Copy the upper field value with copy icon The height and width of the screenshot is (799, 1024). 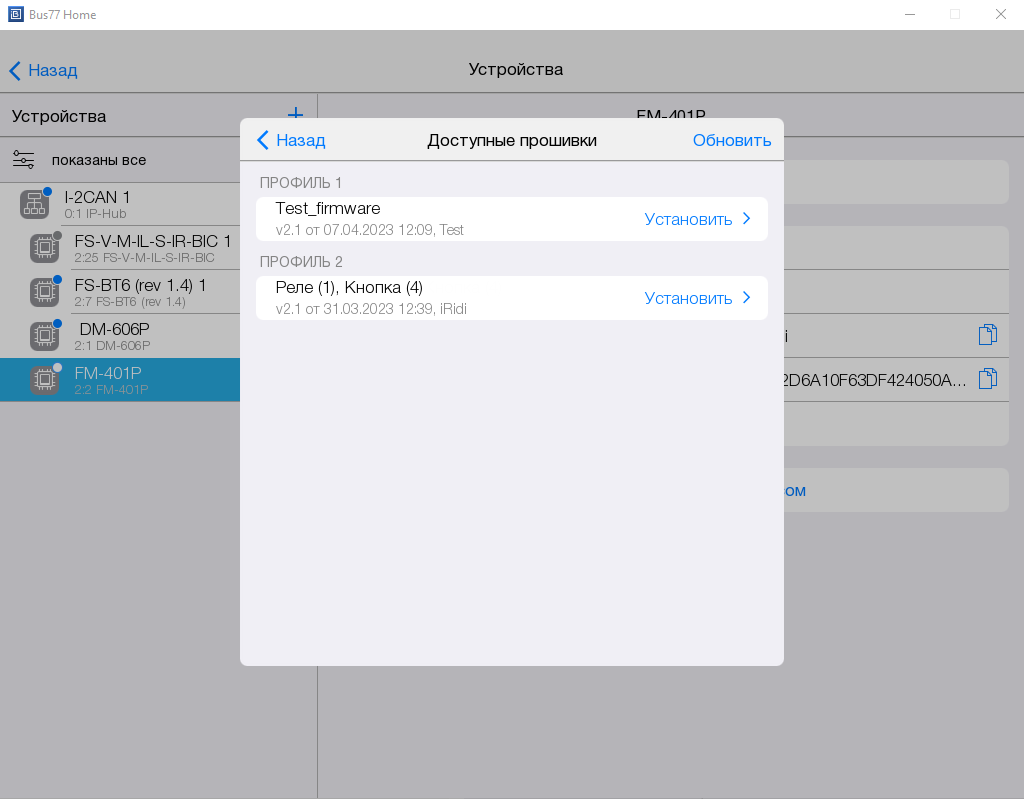click(987, 334)
